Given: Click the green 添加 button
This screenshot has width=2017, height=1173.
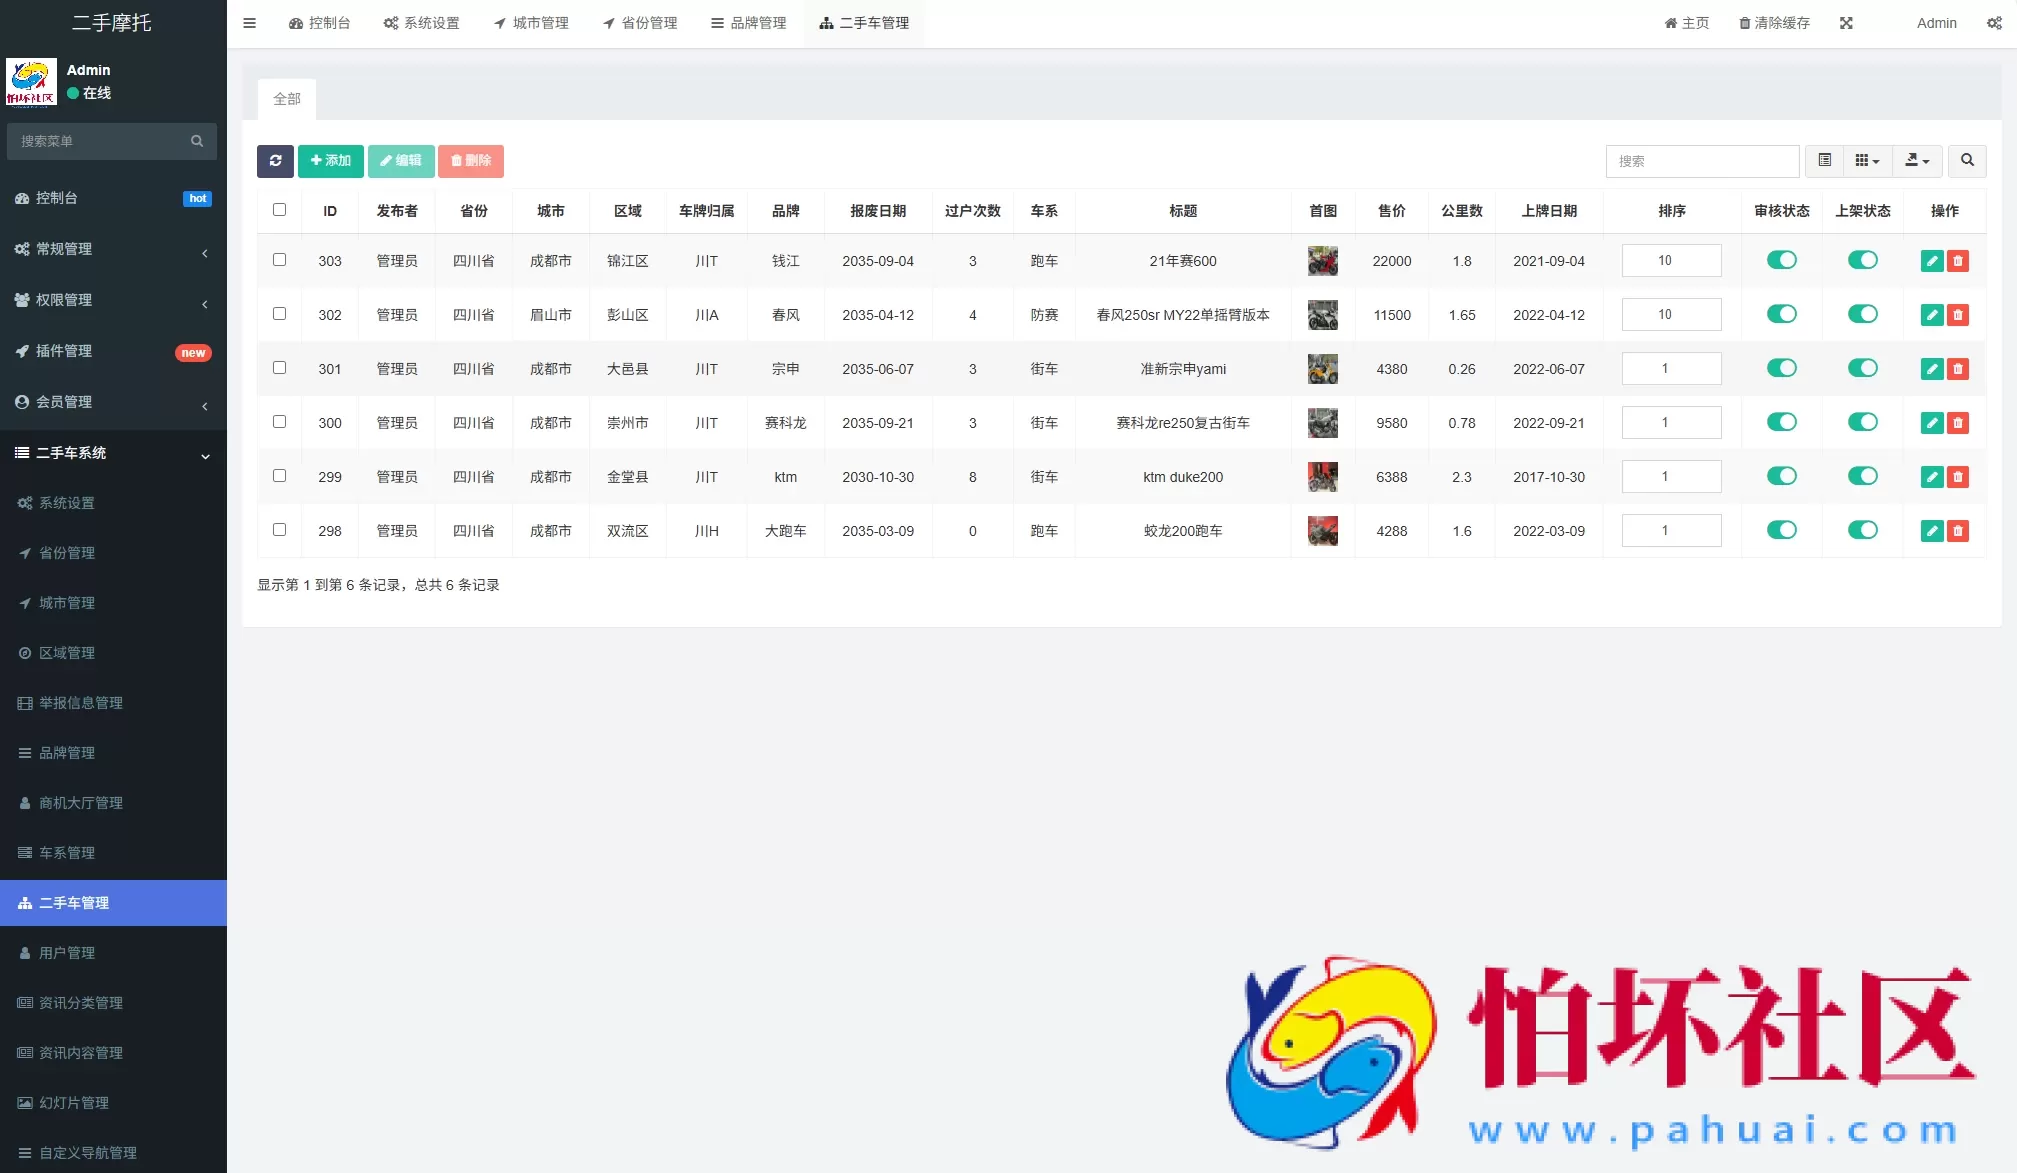Looking at the screenshot, I should (x=331, y=161).
